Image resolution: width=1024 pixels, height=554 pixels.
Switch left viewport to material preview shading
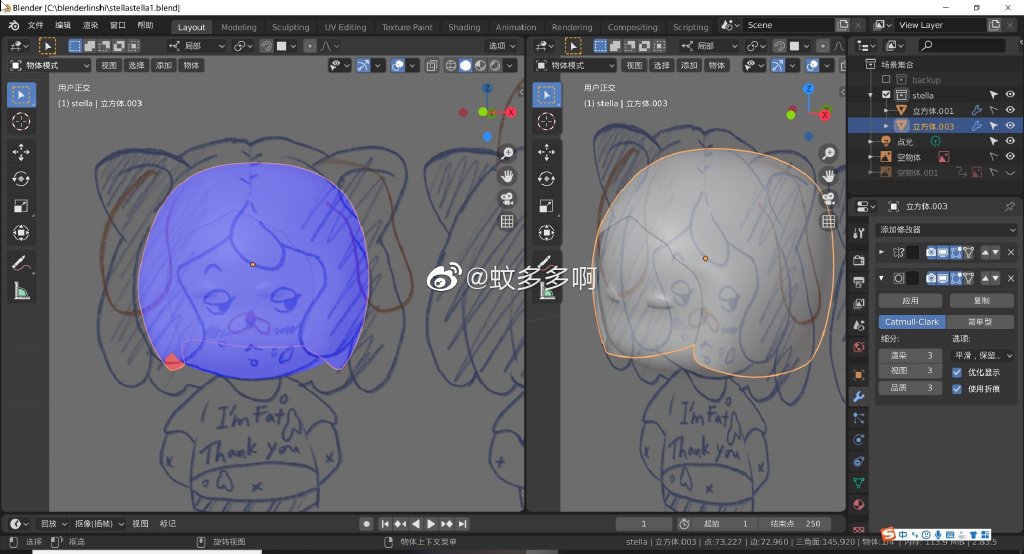pos(480,65)
